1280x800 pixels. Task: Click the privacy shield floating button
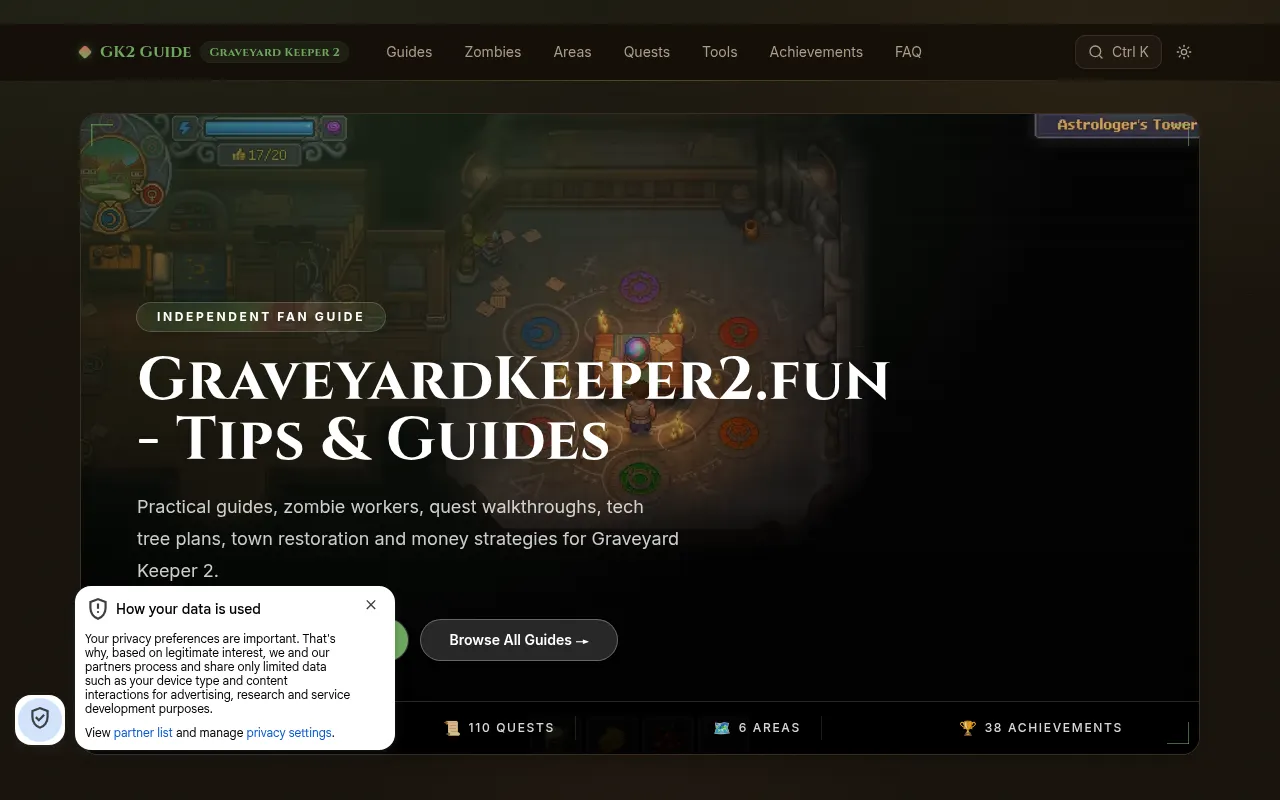40,718
